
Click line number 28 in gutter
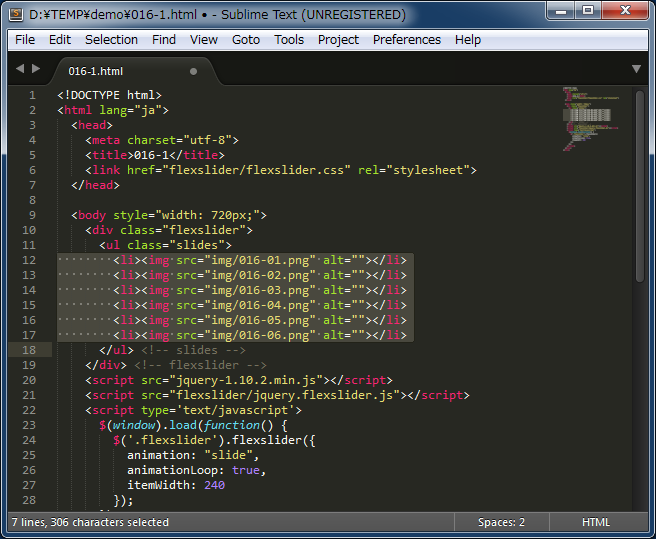pos(29,500)
